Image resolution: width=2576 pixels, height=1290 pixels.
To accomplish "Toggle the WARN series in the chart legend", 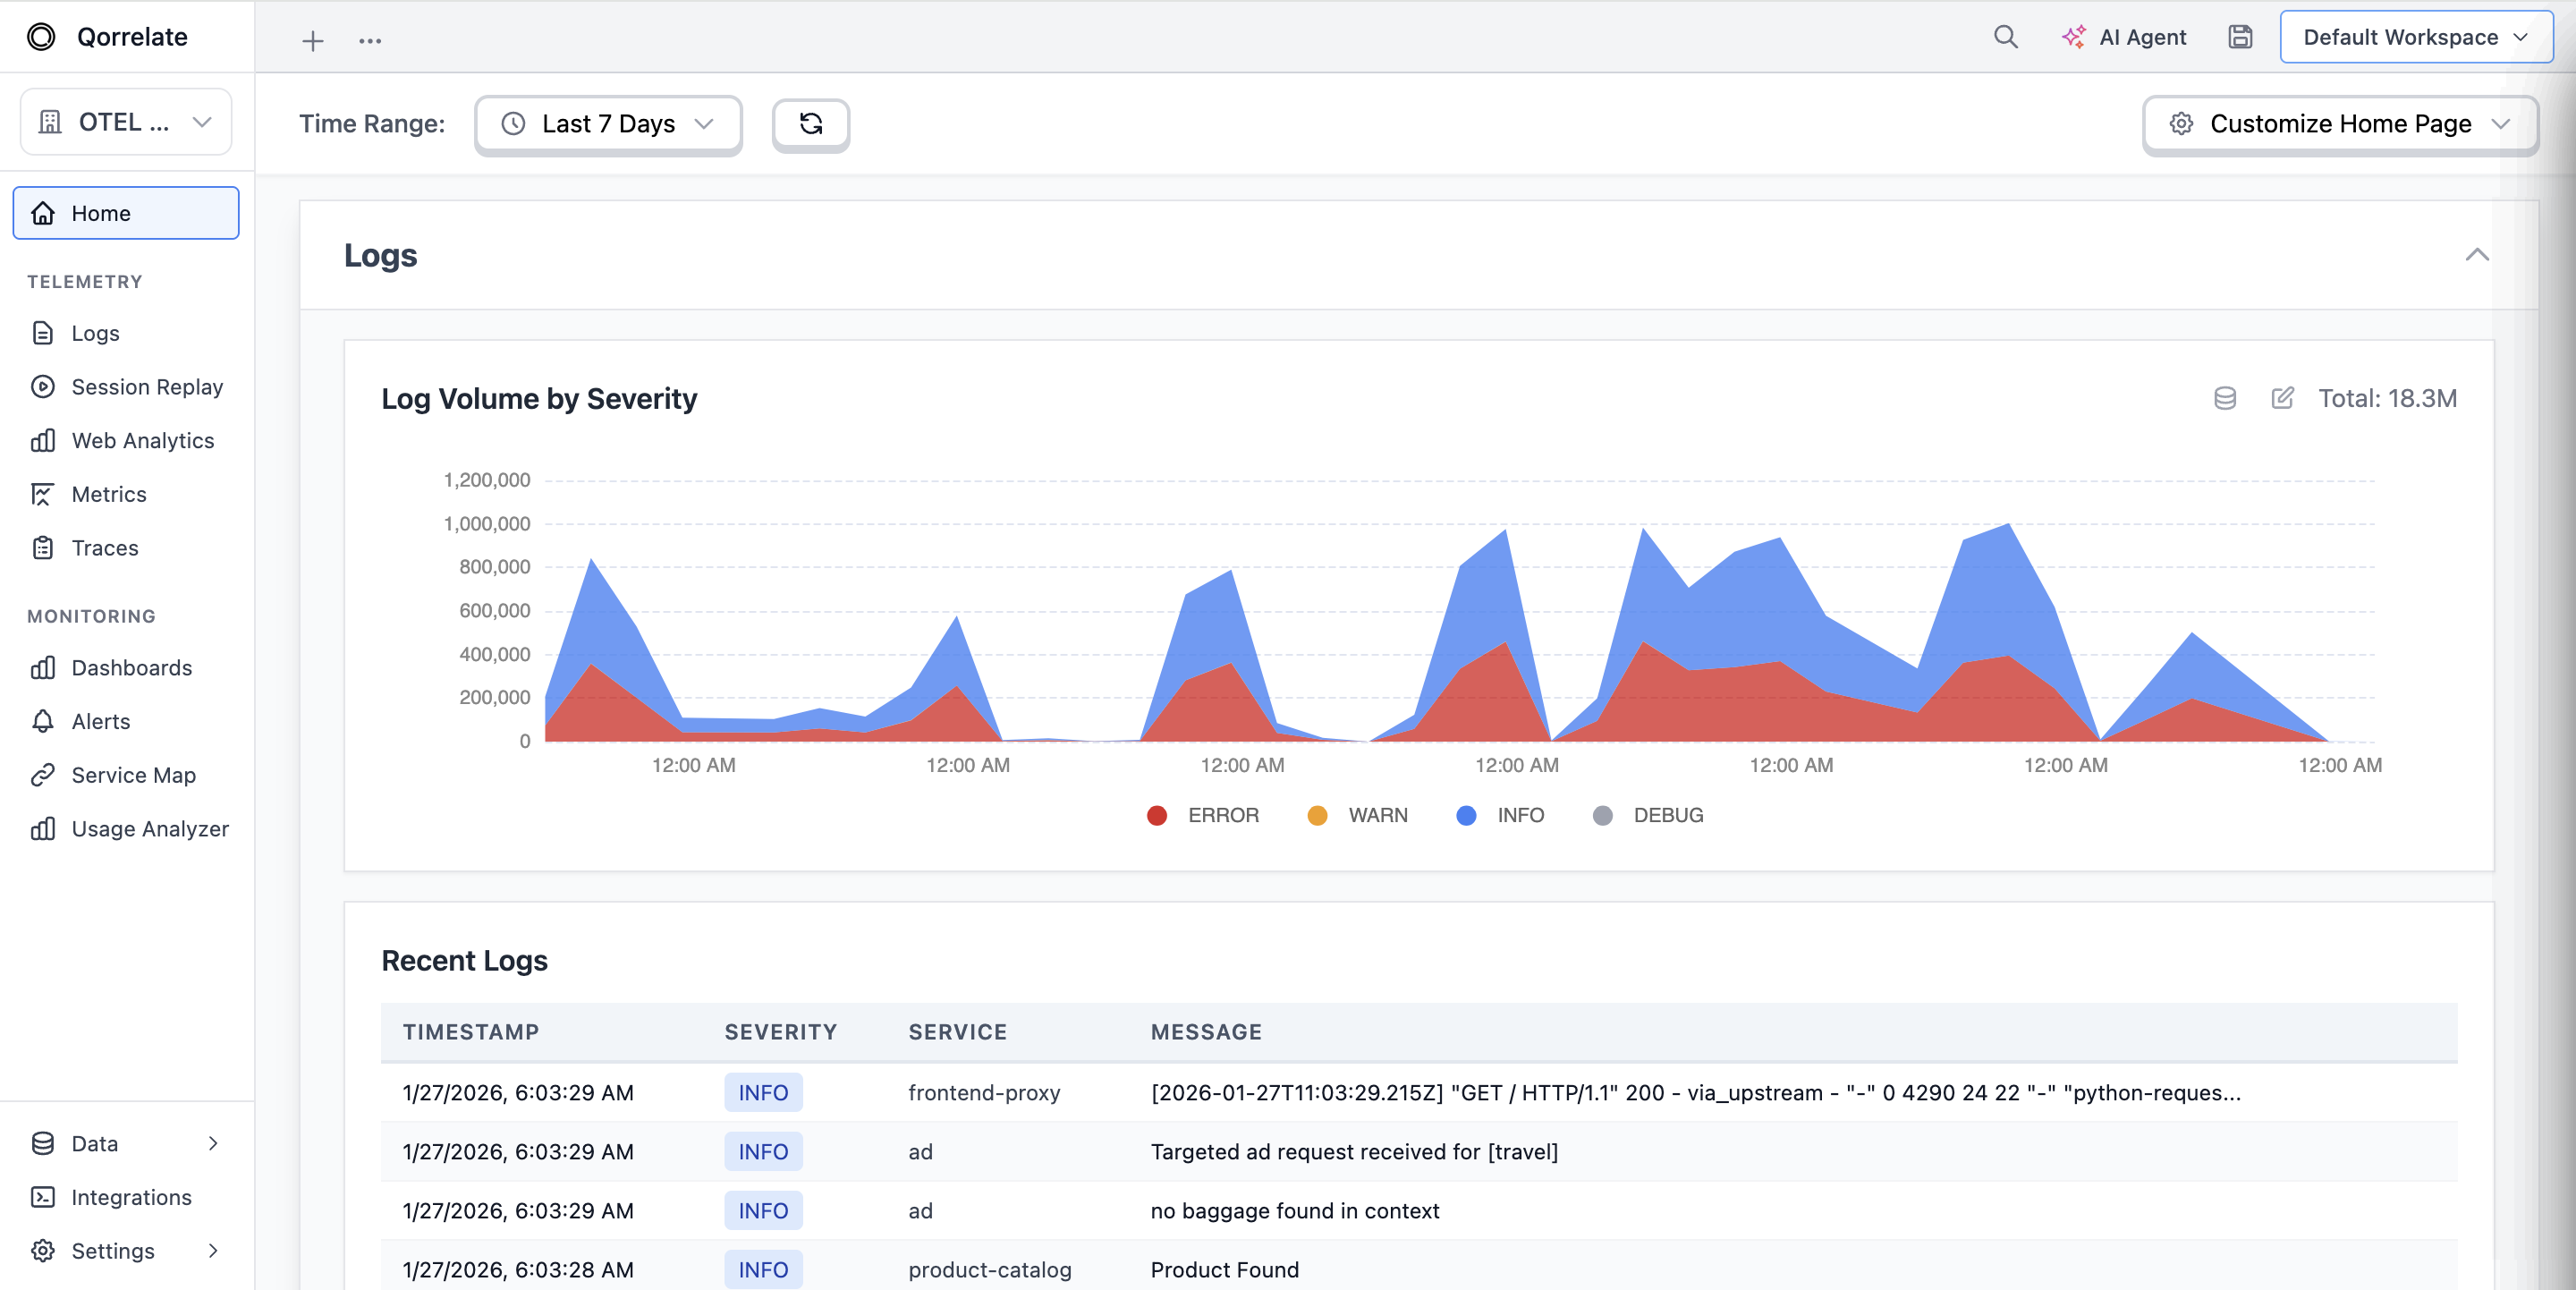I will point(1357,815).
